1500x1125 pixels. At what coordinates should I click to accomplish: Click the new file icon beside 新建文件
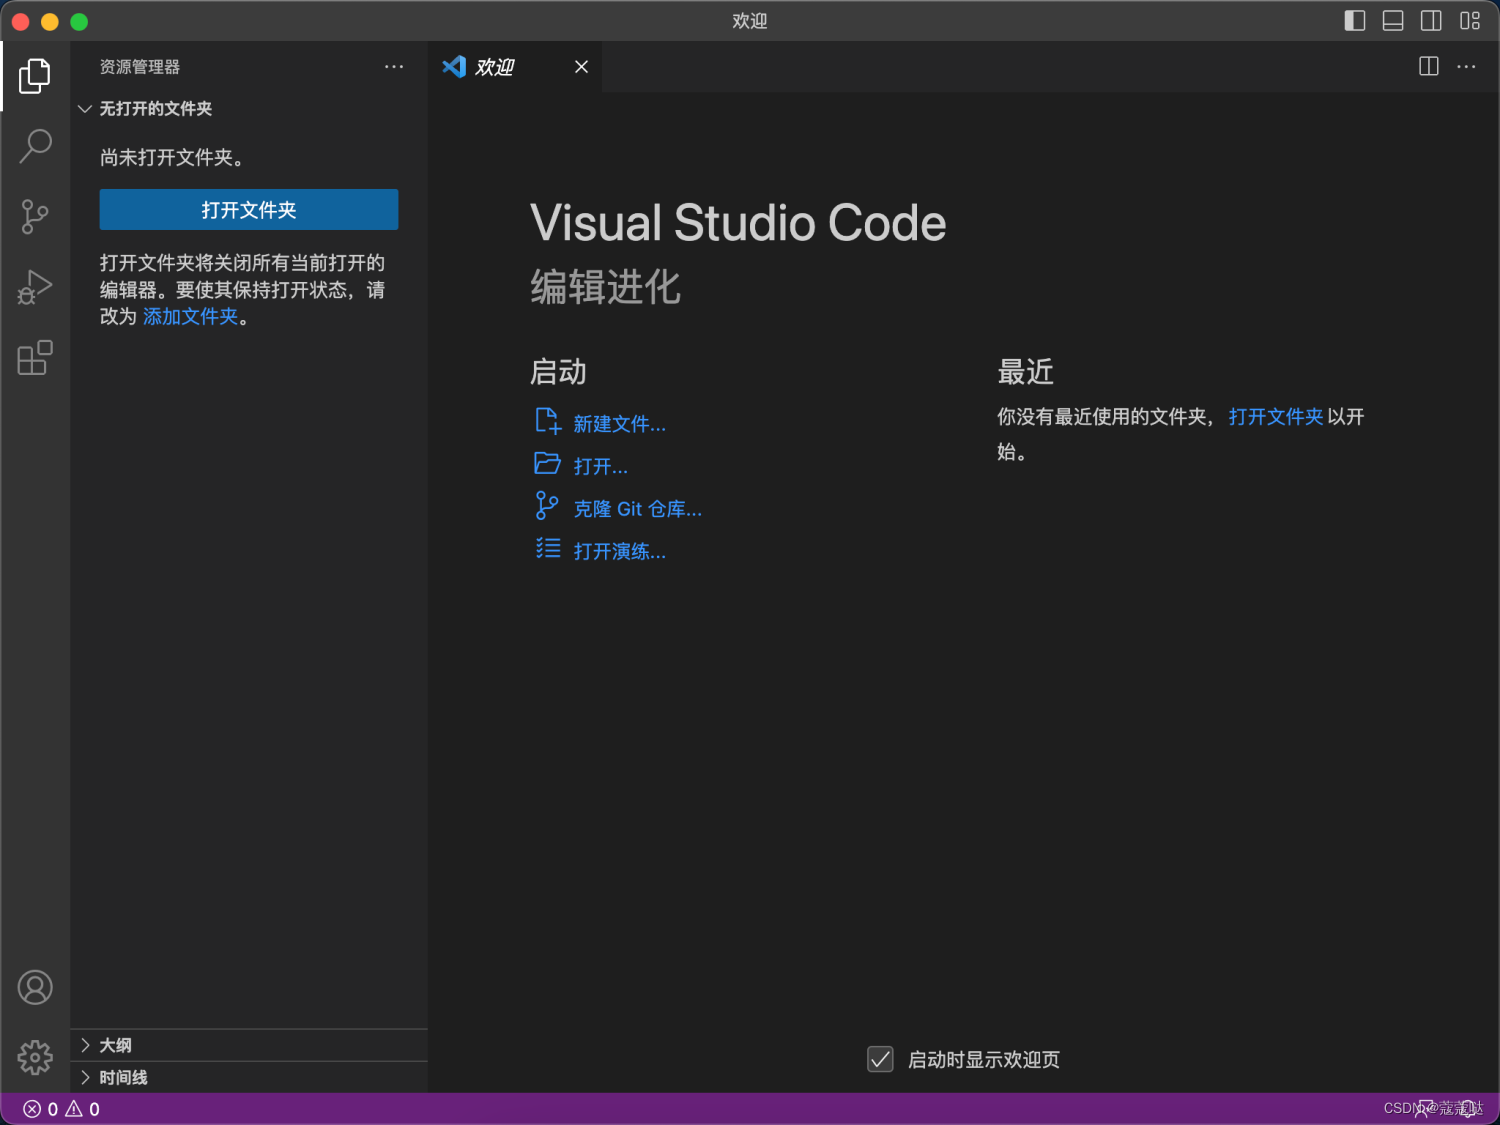pyautogui.click(x=548, y=421)
